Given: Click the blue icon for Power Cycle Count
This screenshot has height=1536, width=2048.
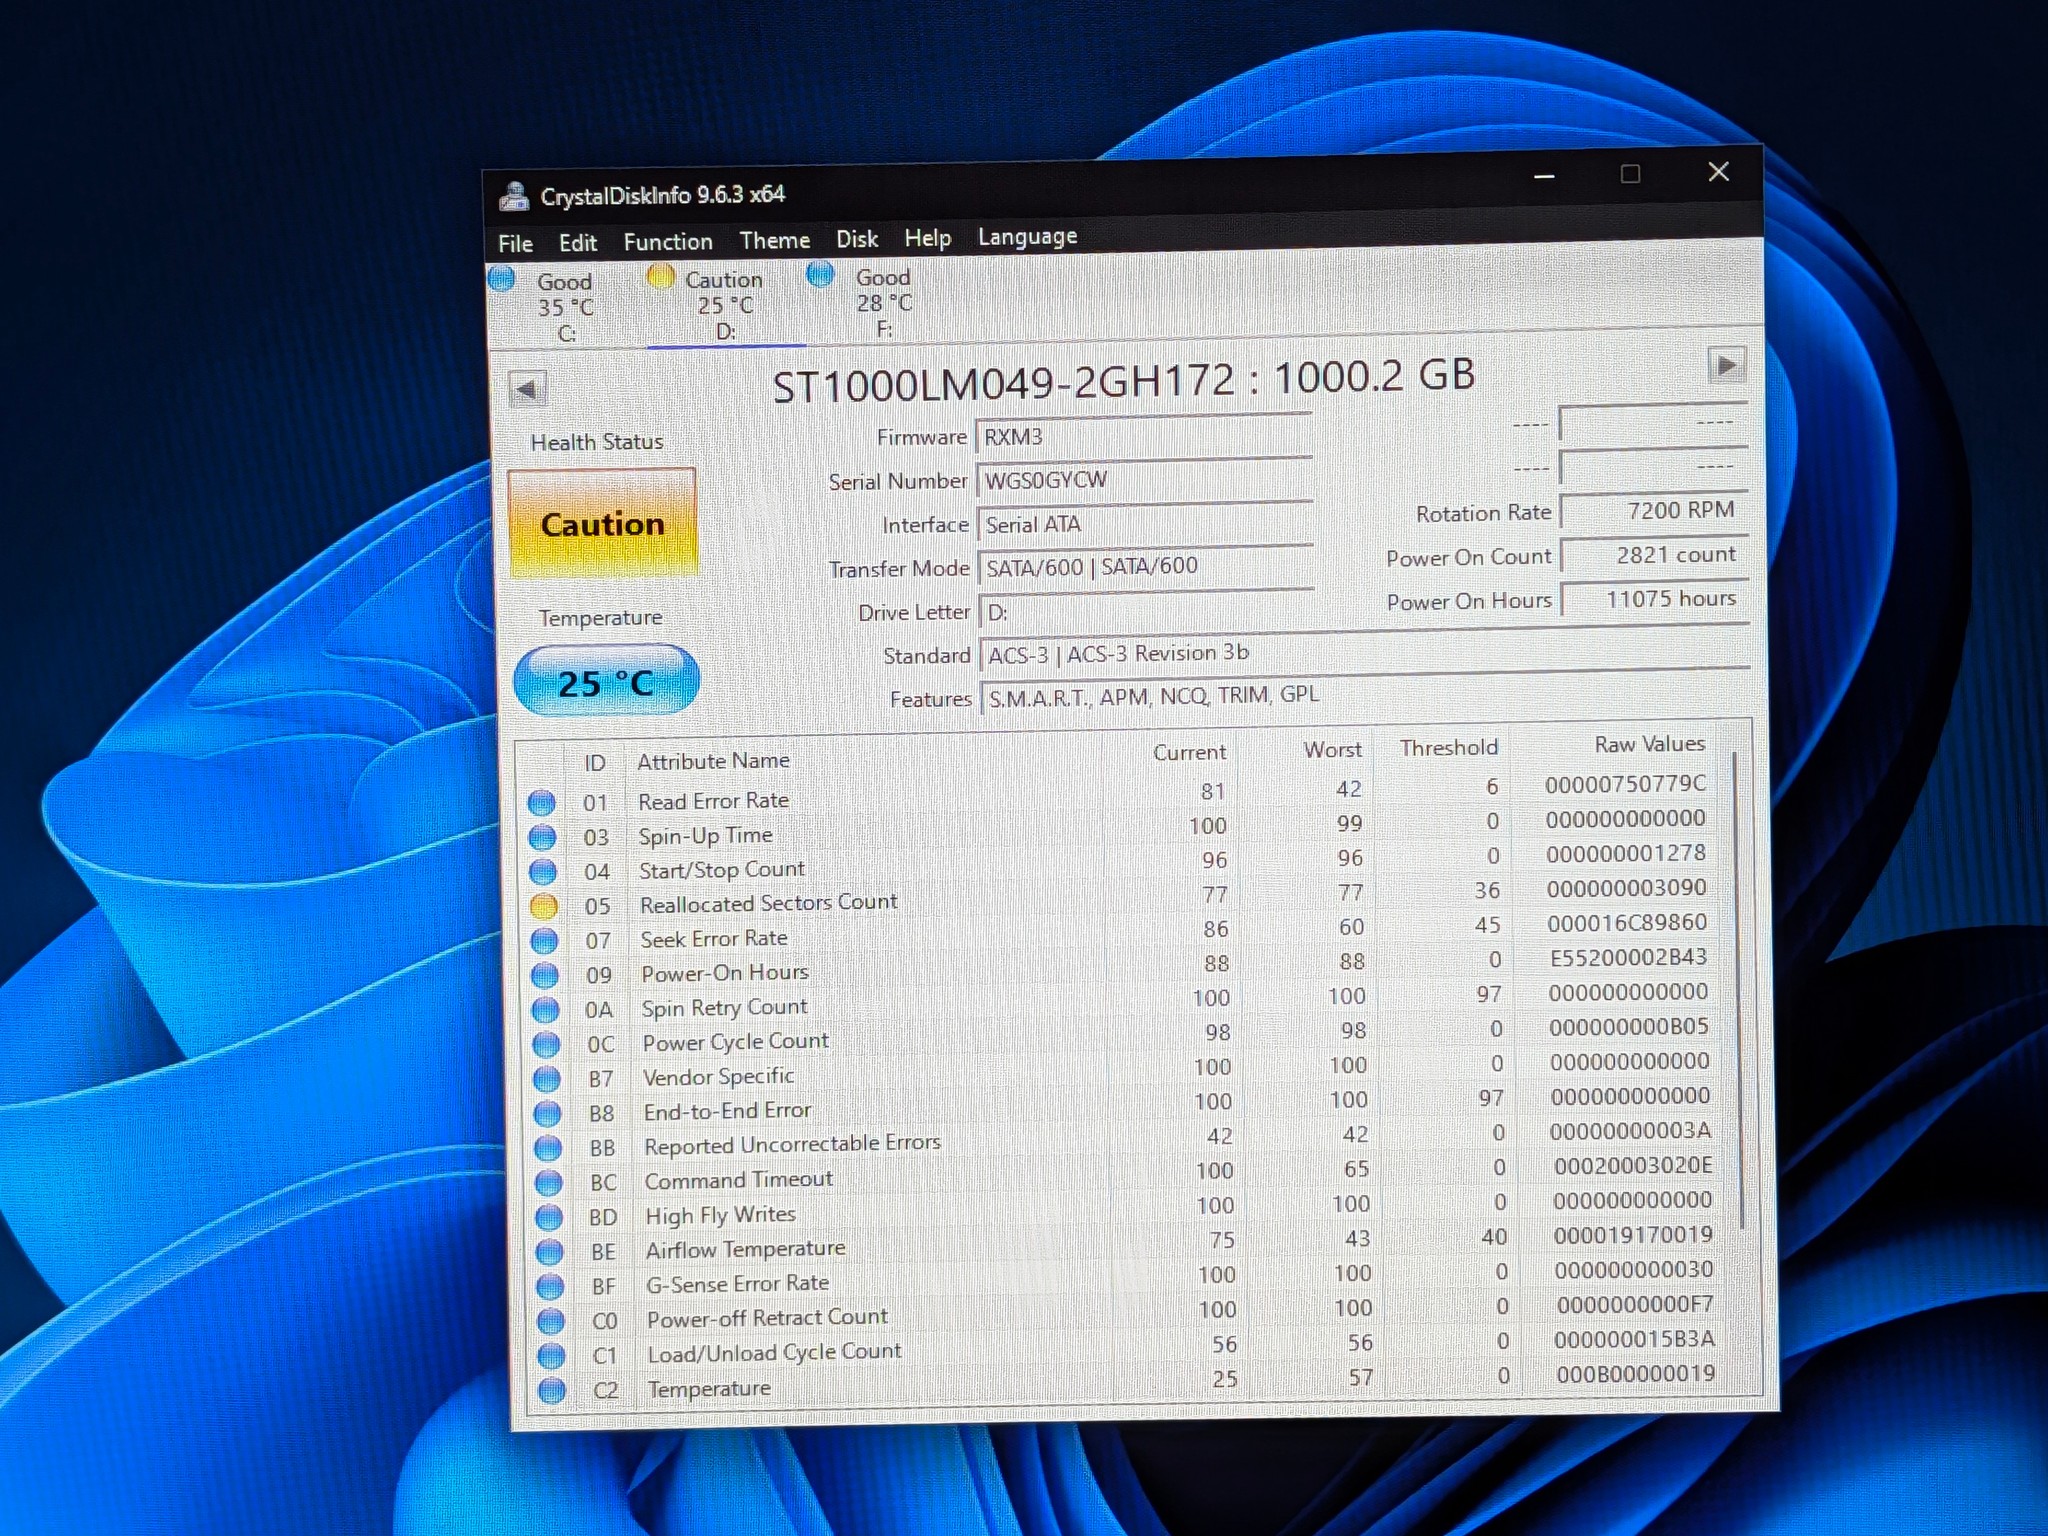Looking at the screenshot, I should click(546, 1044).
